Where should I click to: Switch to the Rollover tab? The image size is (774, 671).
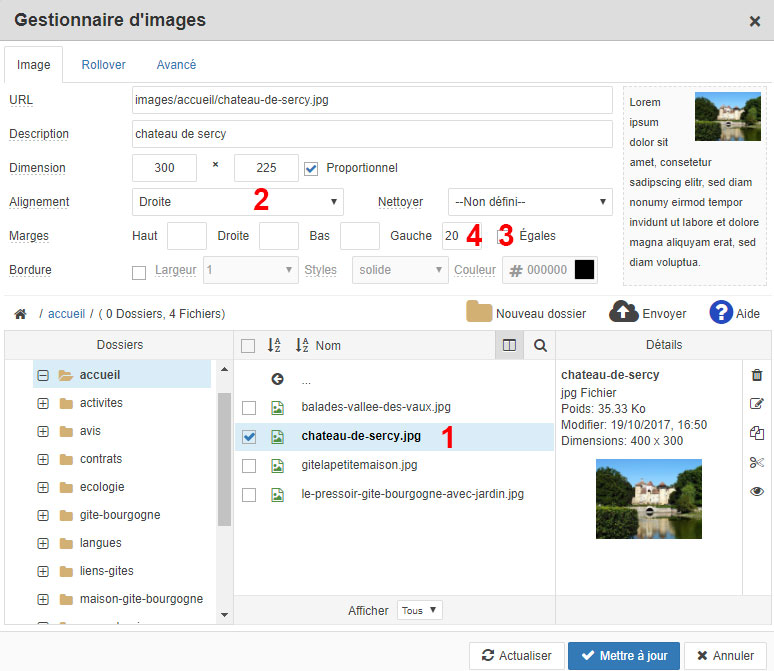coord(103,65)
